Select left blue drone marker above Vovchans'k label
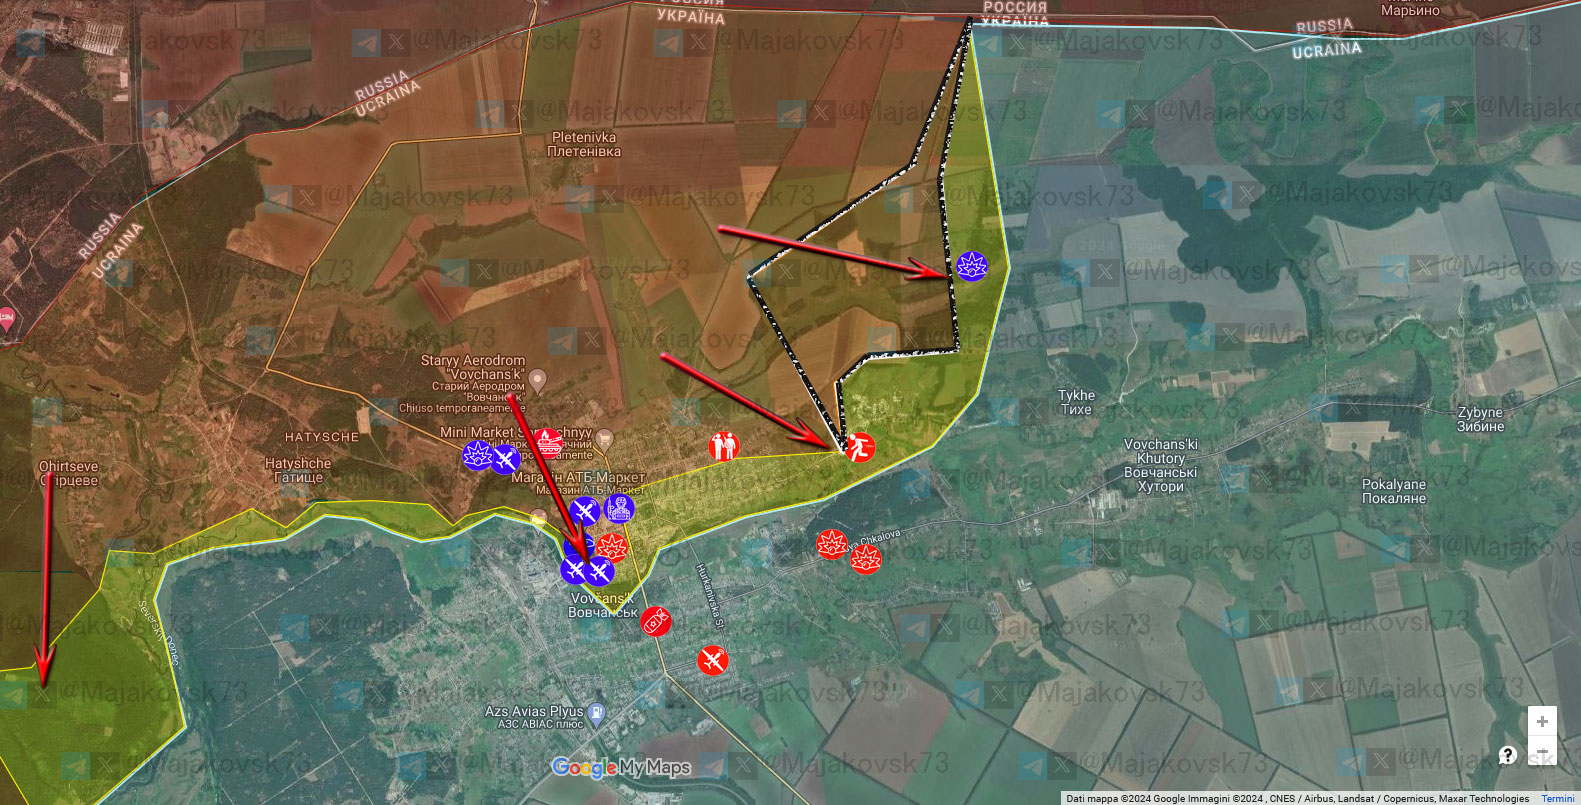Image resolution: width=1581 pixels, height=805 pixels. tap(574, 570)
